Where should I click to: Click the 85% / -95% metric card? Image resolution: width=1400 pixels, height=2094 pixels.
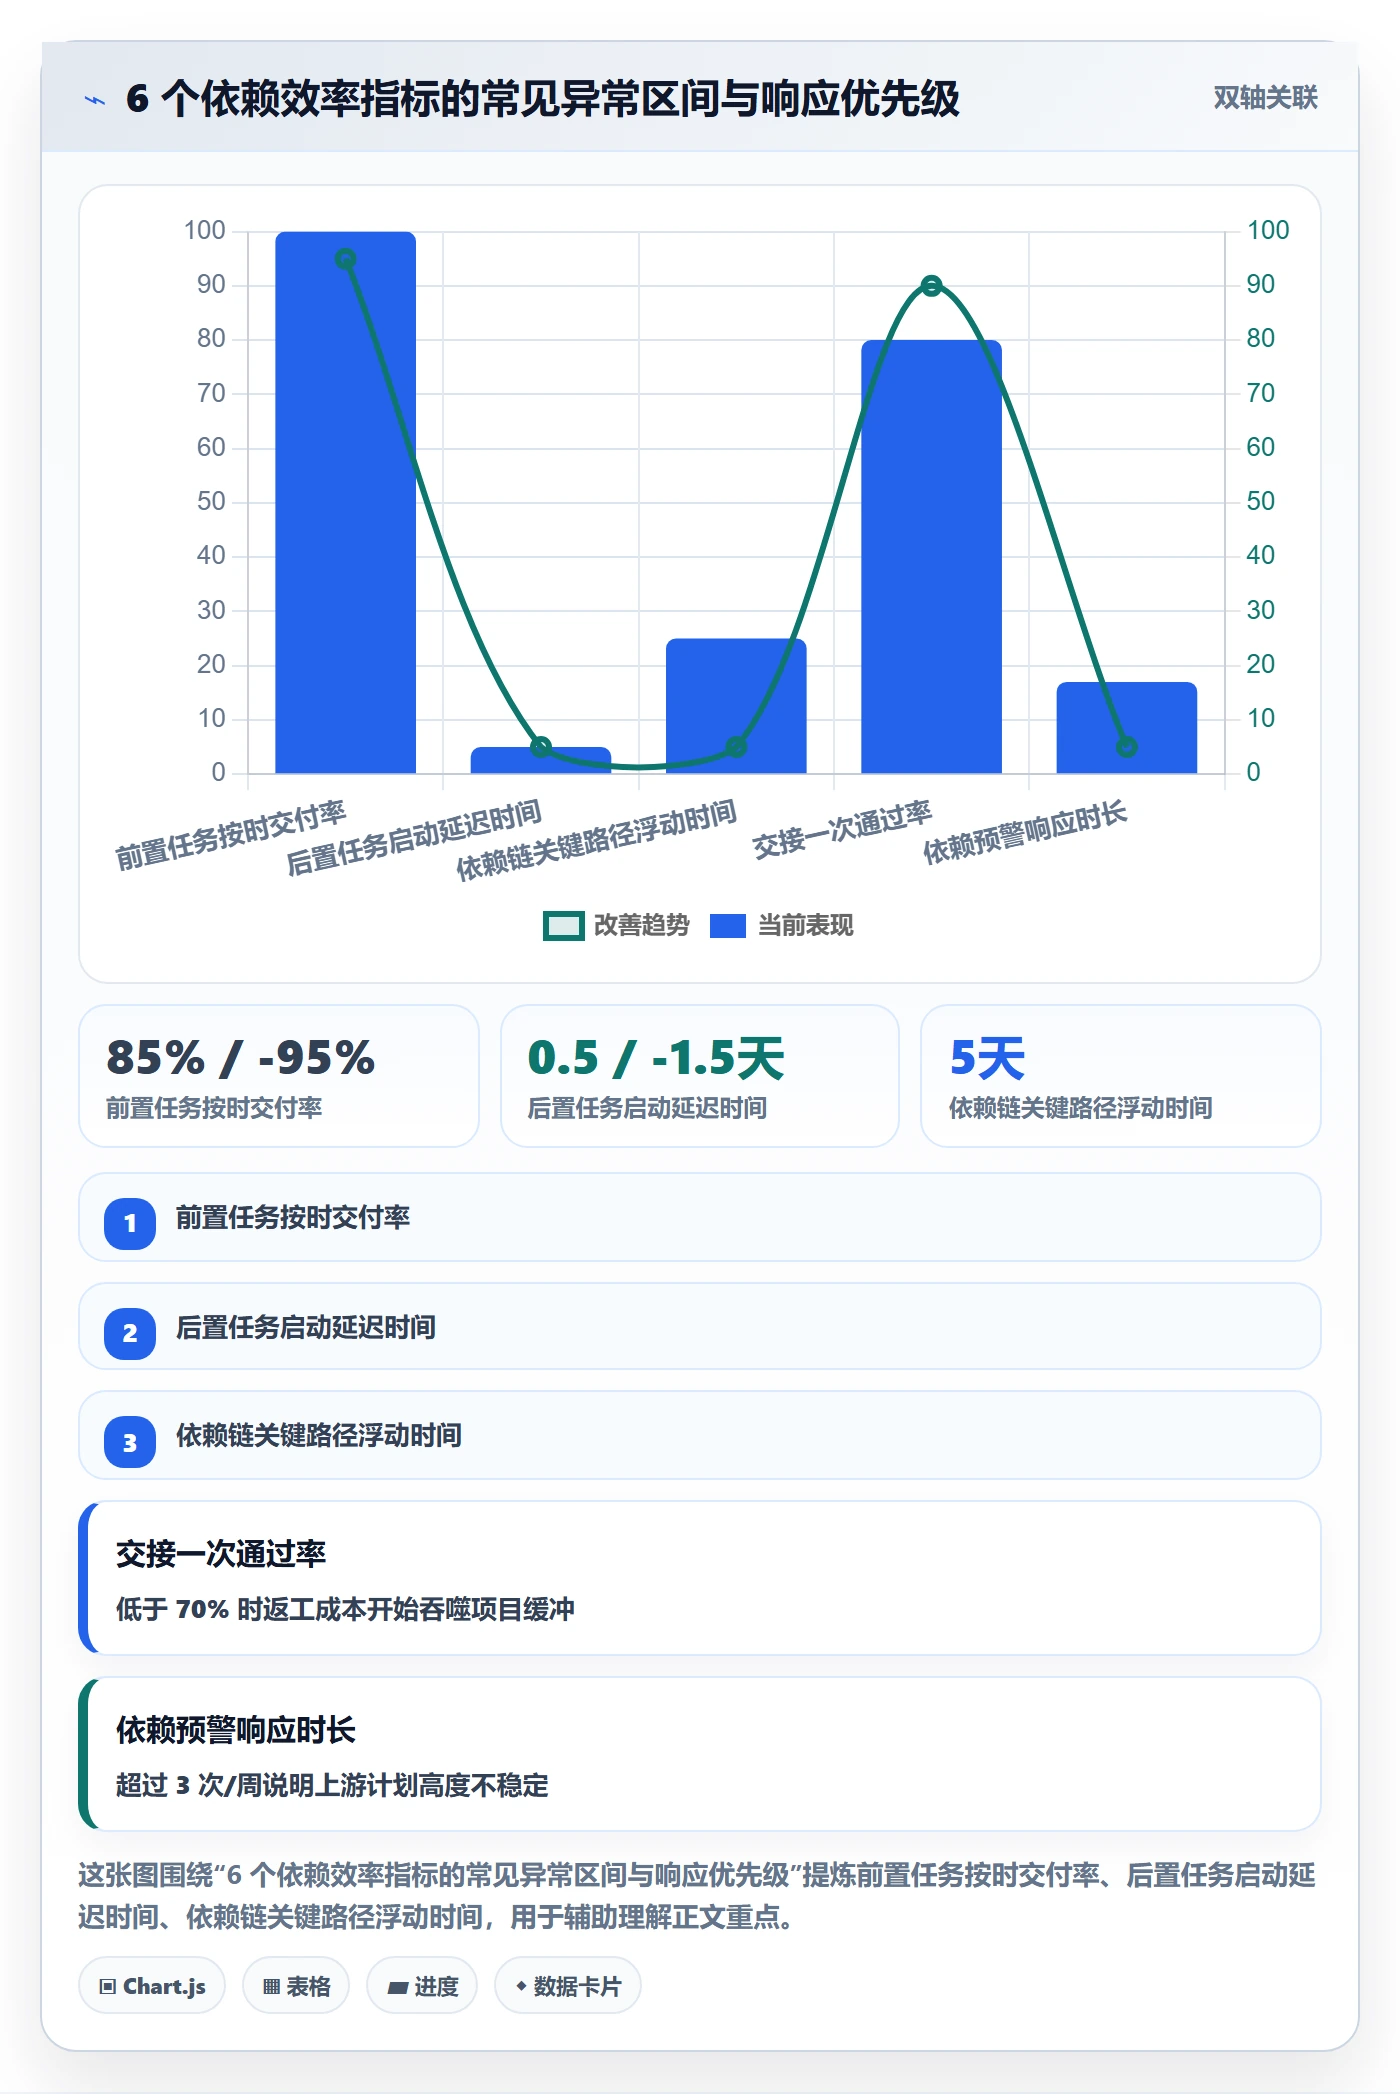[x=279, y=1076]
